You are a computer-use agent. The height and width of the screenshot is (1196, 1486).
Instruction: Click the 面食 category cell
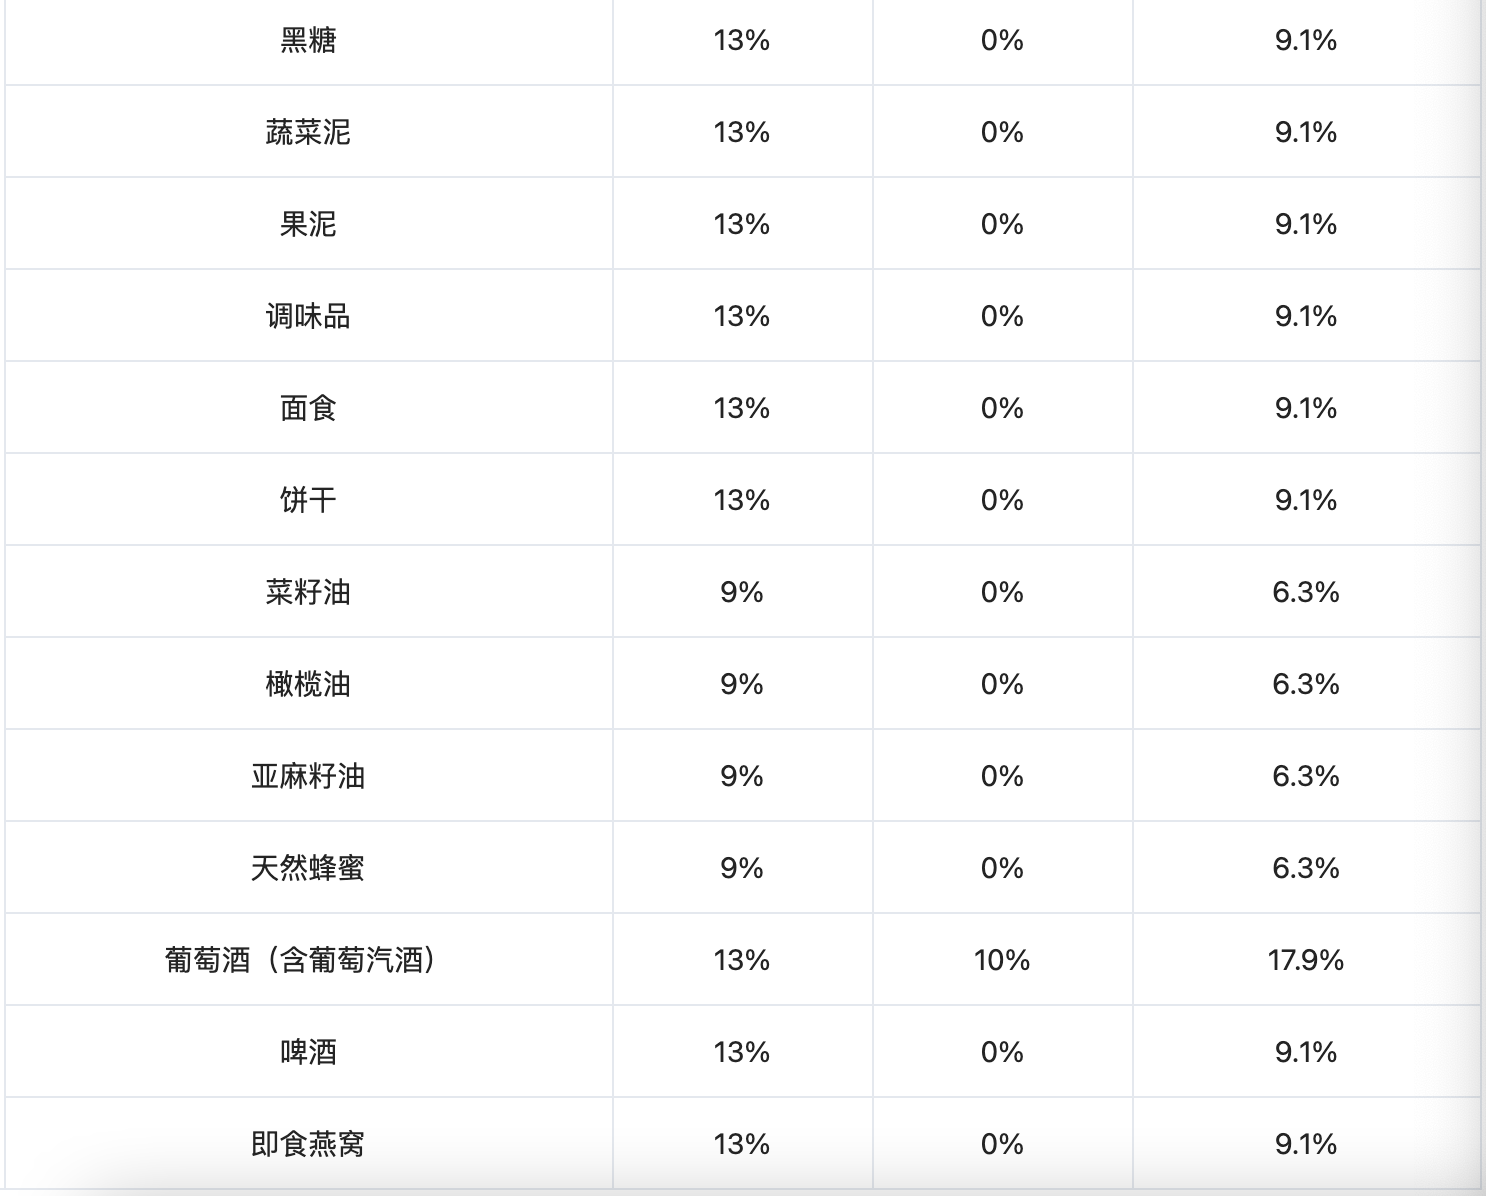click(308, 409)
